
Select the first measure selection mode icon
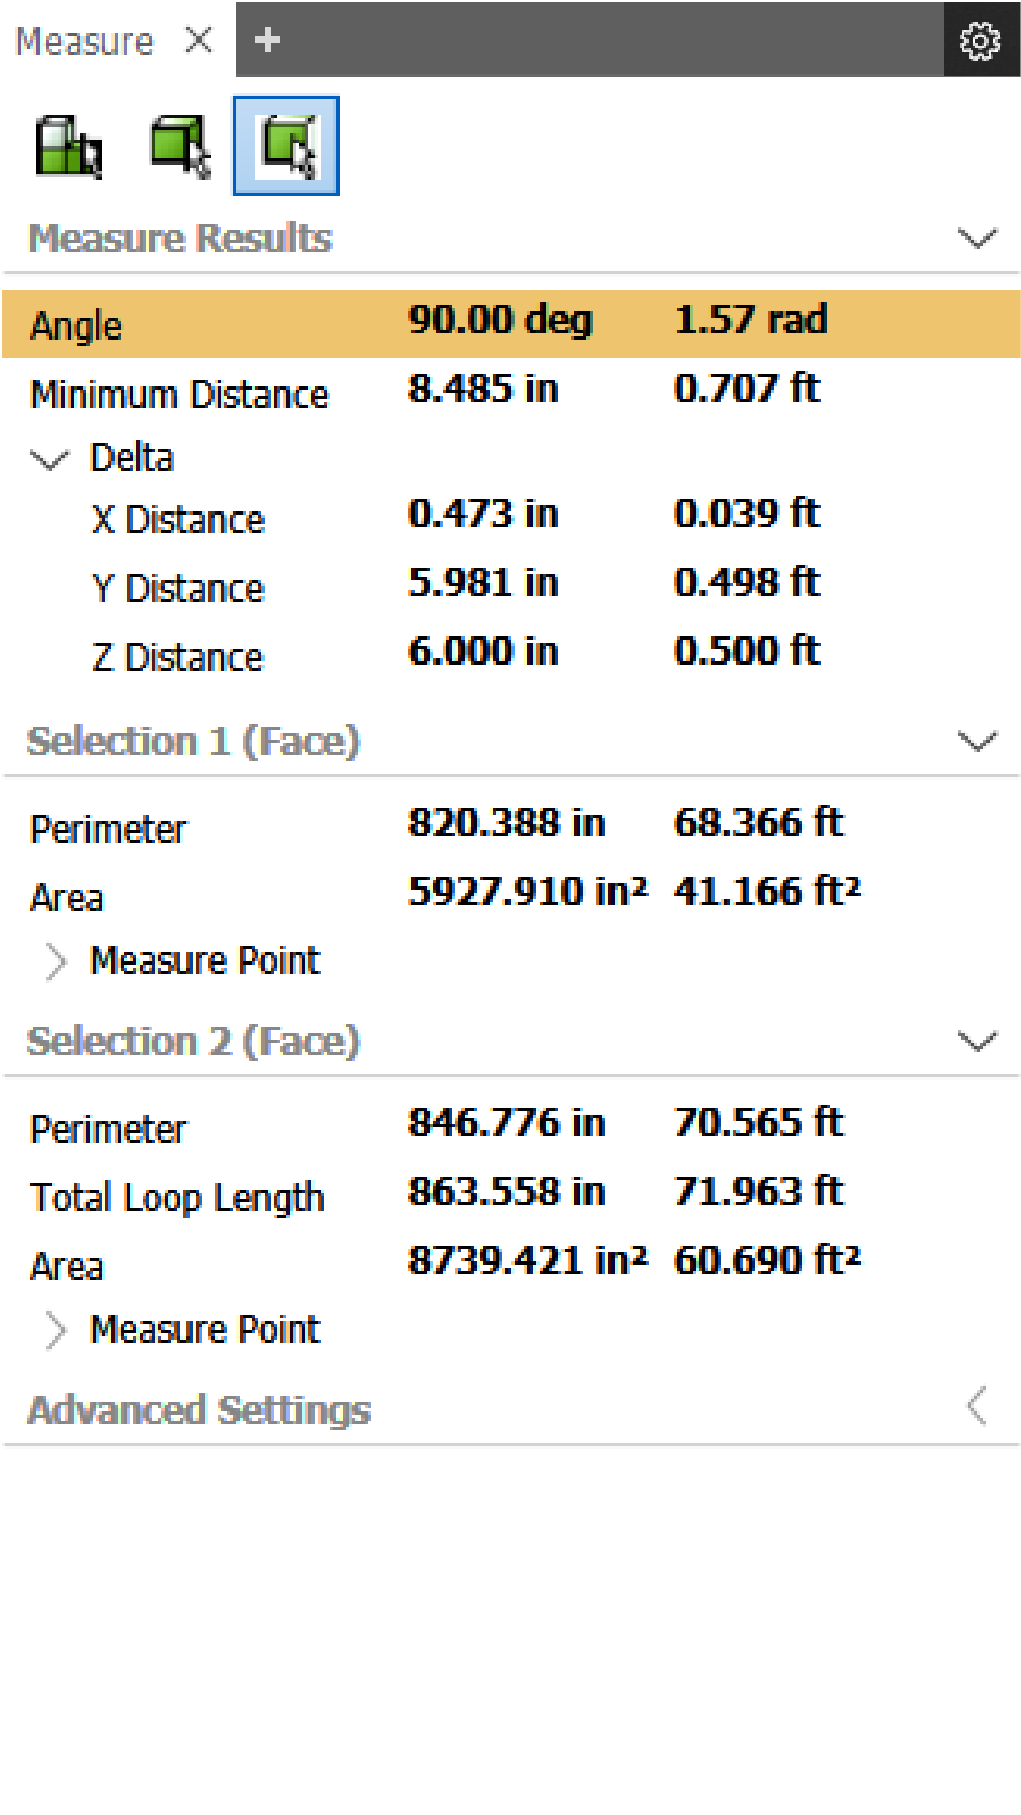(x=70, y=145)
